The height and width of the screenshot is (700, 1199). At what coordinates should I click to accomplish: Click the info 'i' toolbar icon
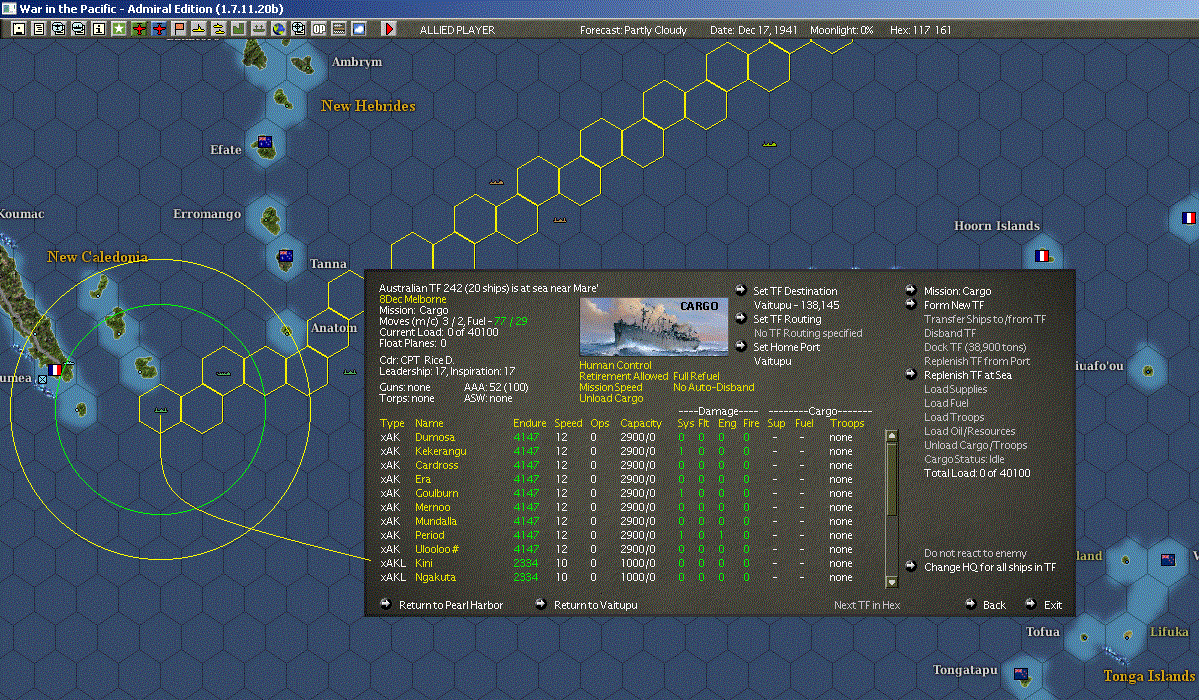pos(99,29)
